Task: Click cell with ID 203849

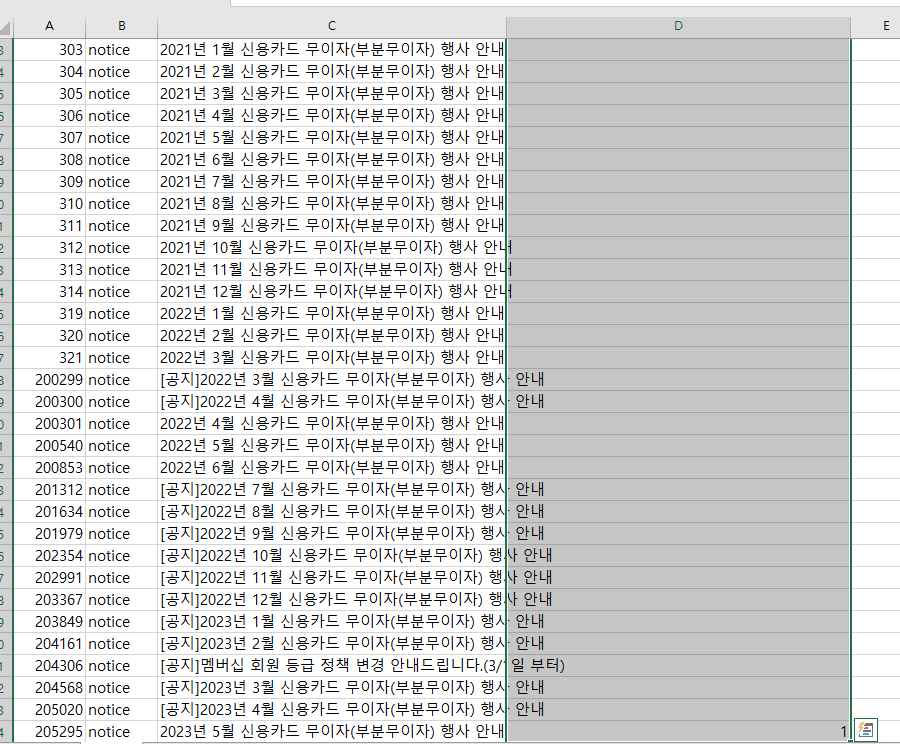Action: (49, 622)
